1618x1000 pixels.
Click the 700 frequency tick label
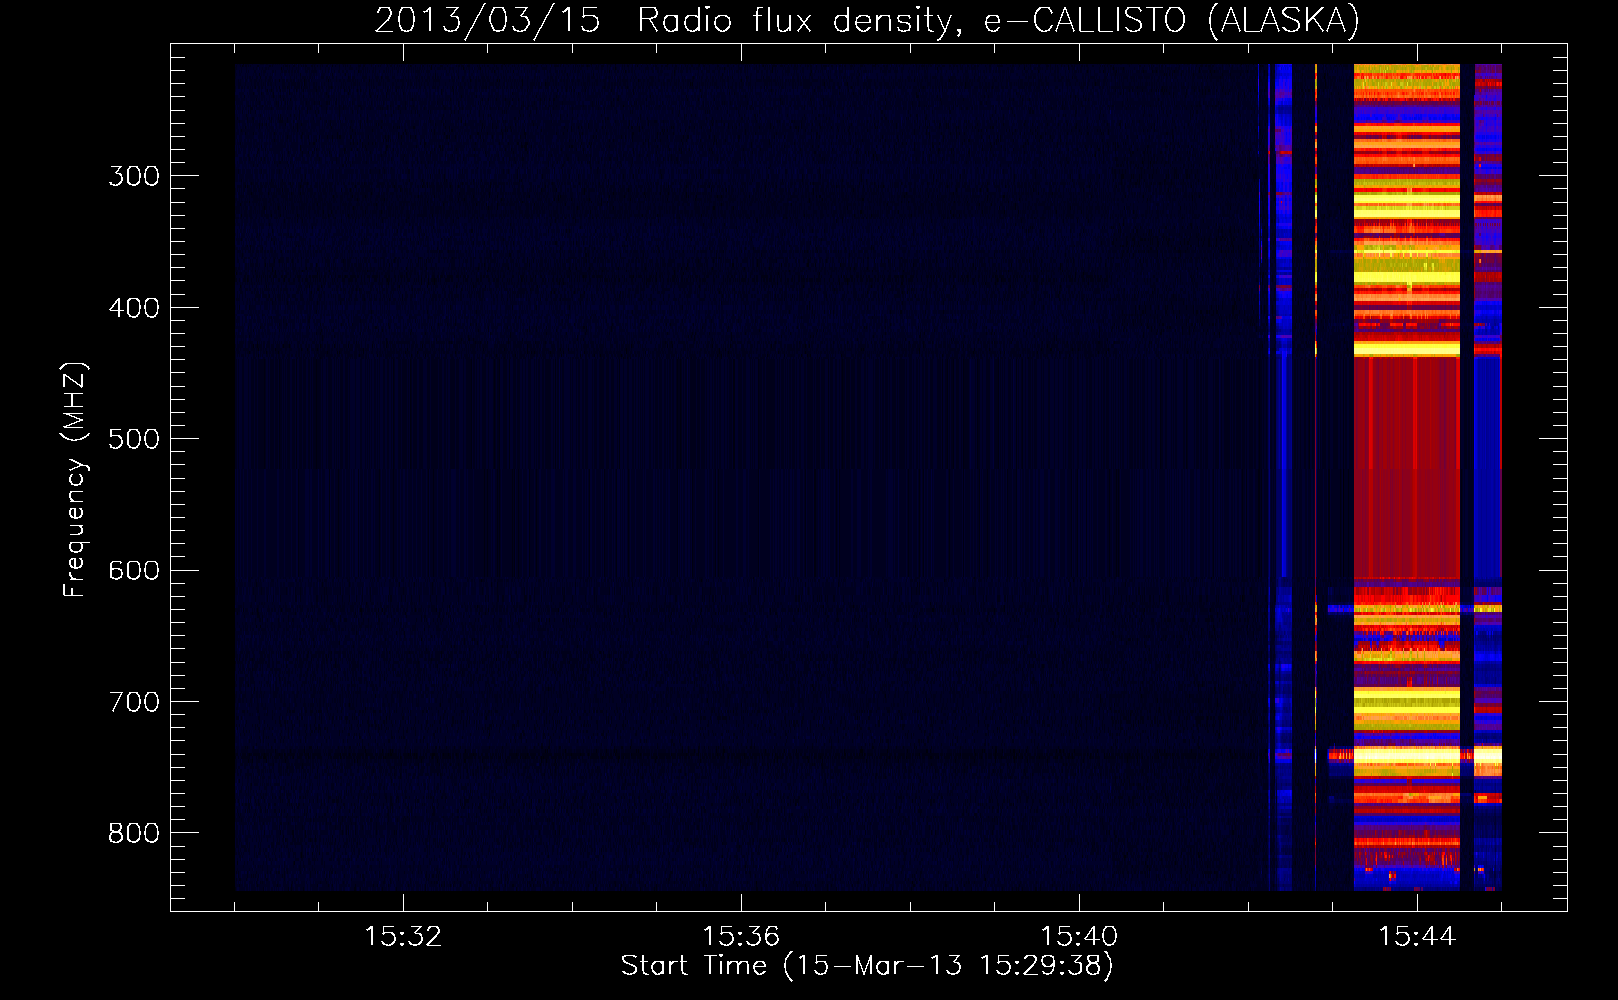134,702
